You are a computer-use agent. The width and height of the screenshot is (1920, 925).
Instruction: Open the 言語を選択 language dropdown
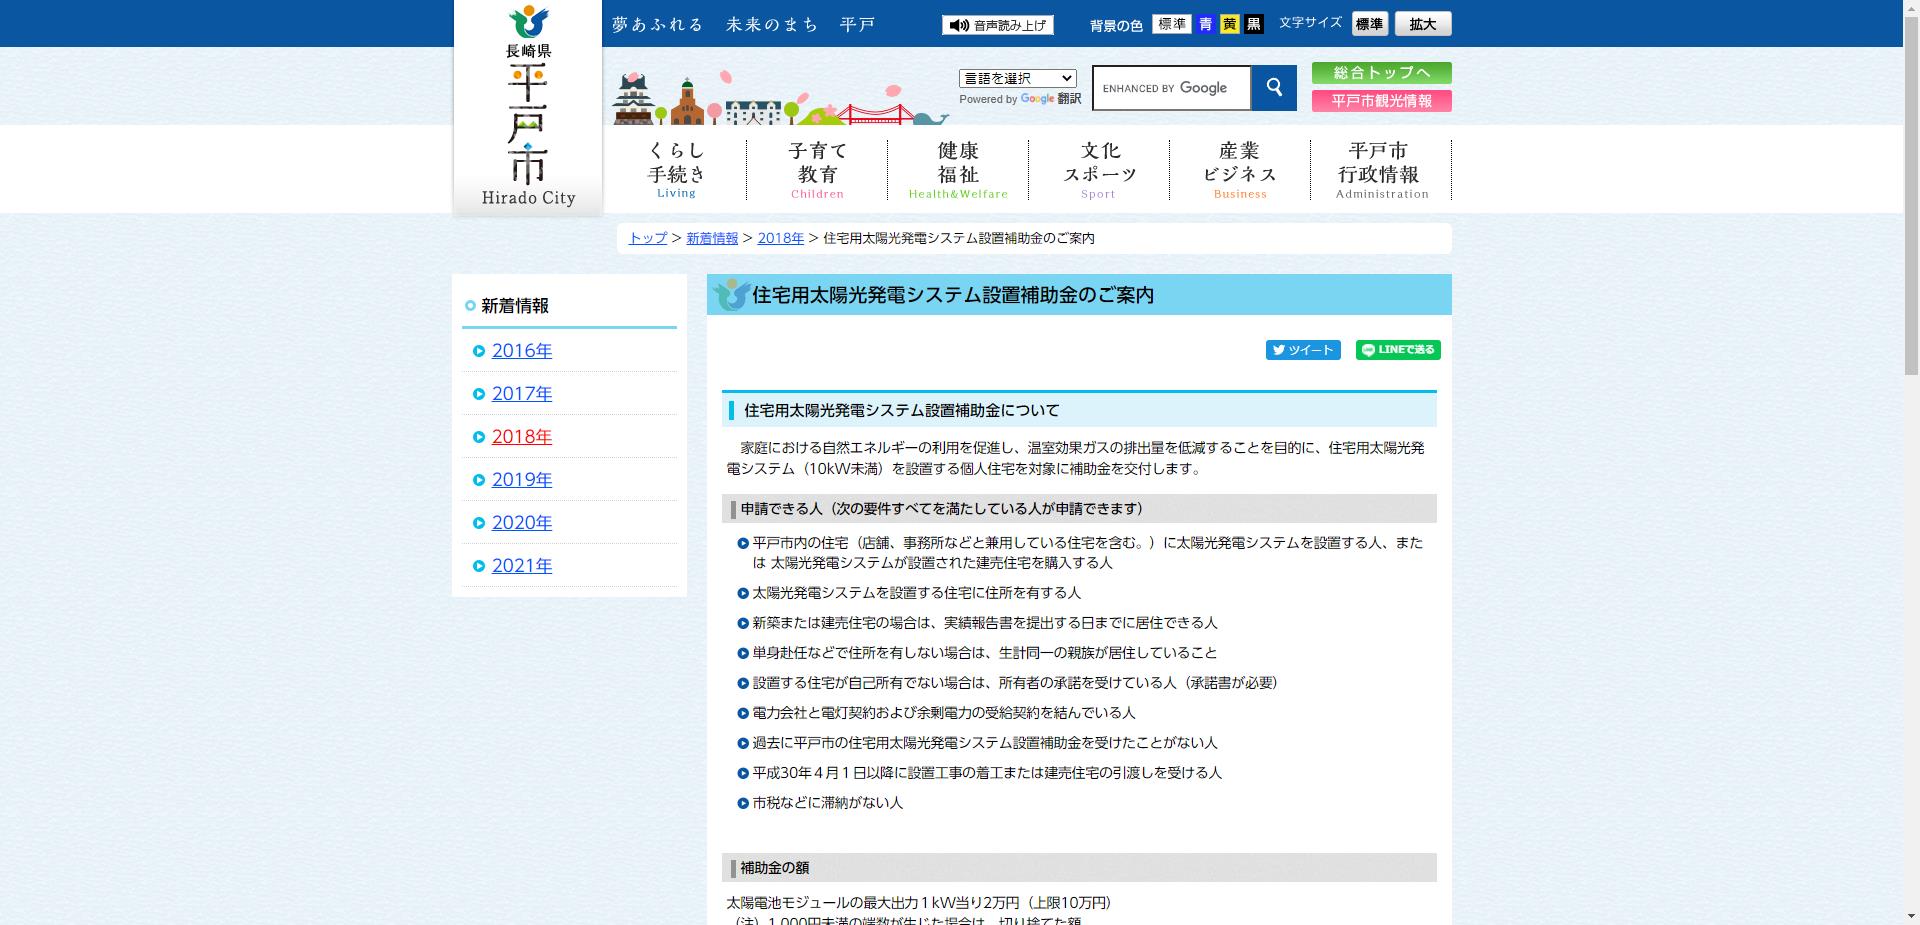1016,78
